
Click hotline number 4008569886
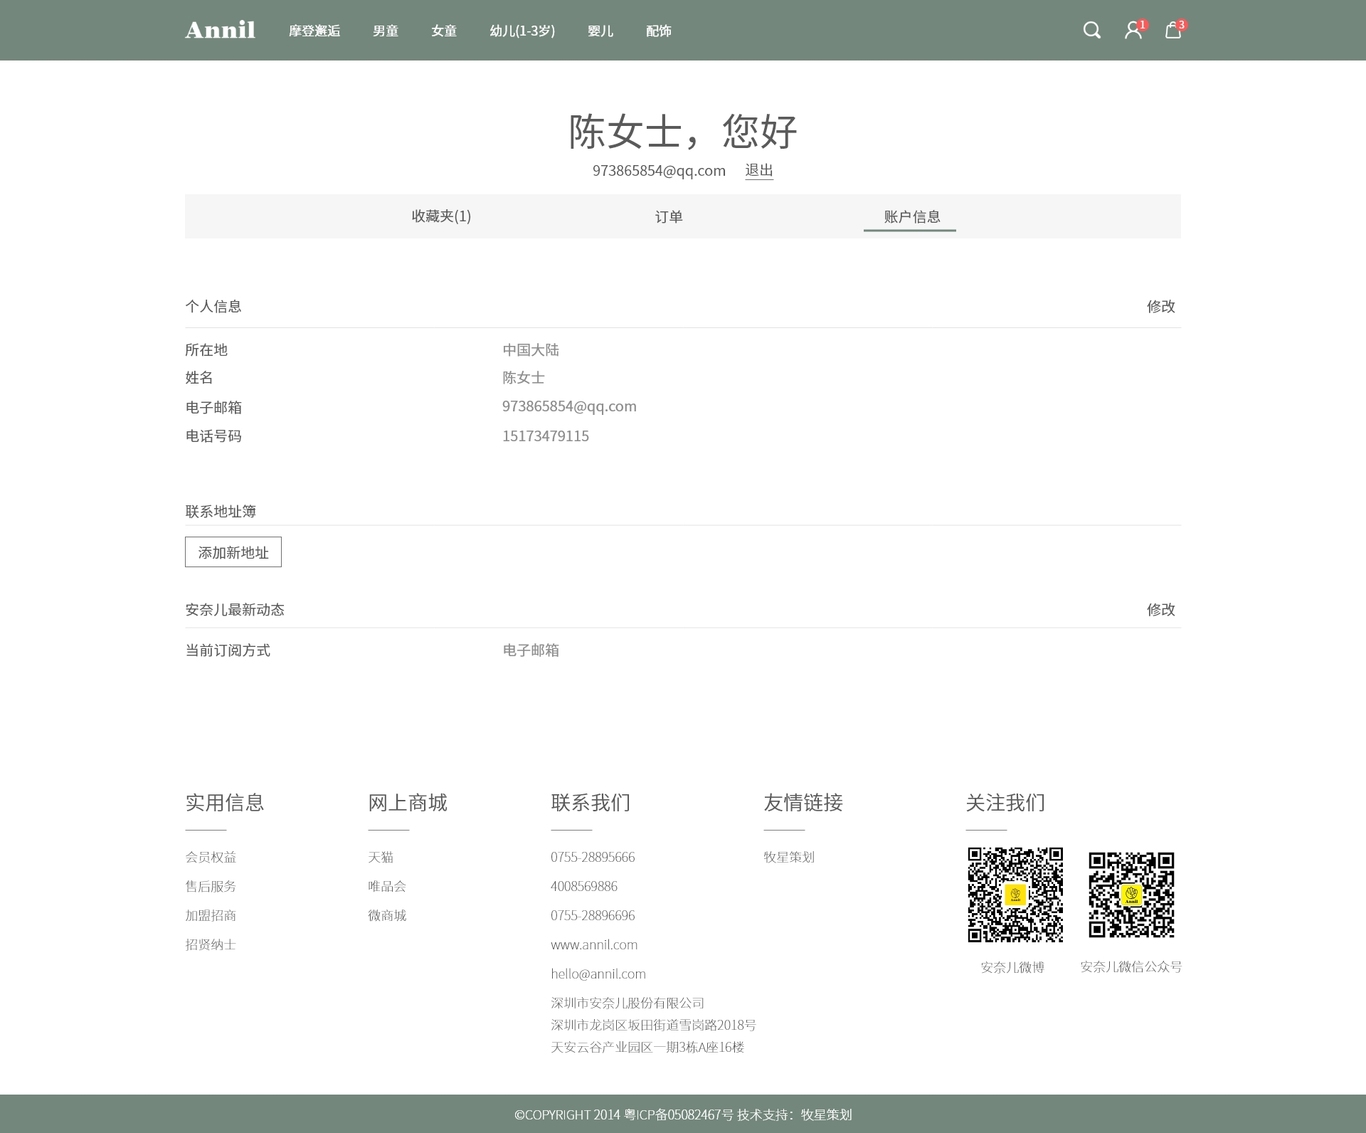584,886
